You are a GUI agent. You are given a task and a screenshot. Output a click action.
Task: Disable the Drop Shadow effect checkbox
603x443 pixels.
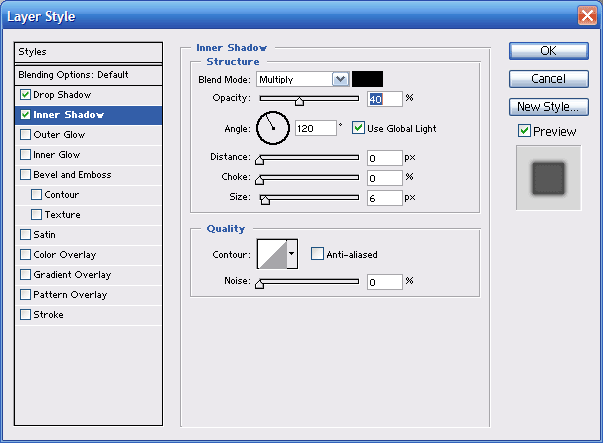click(x=25, y=95)
